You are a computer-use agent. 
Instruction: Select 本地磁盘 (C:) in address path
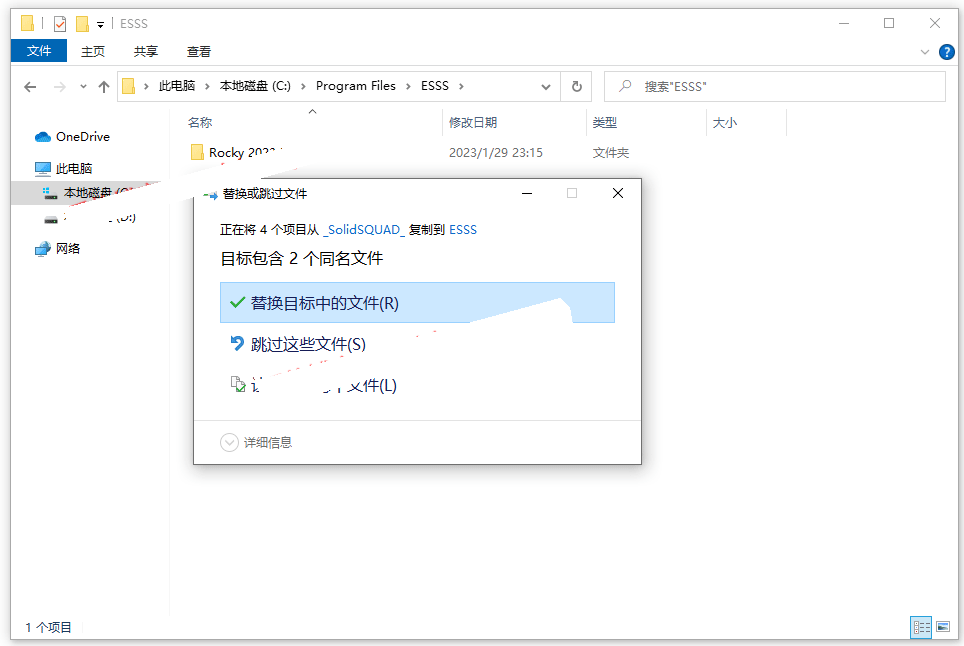pyautogui.click(x=255, y=86)
